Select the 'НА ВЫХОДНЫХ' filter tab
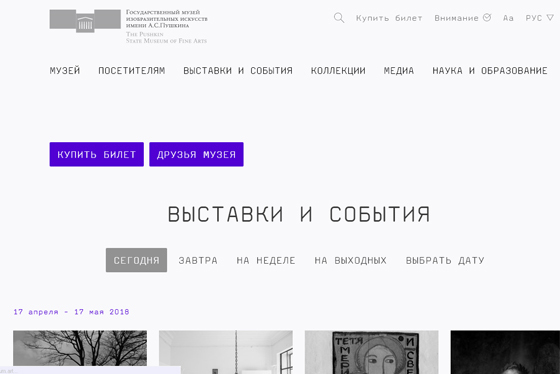 [350, 260]
